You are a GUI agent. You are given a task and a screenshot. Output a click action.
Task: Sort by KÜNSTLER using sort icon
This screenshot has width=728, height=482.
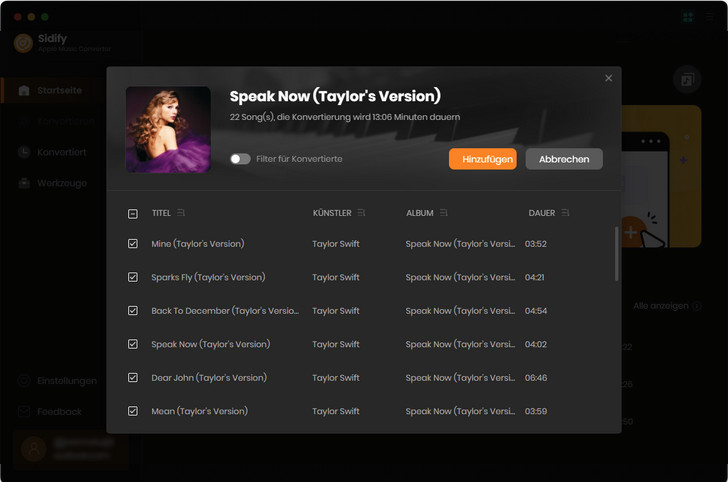[361, 213]
